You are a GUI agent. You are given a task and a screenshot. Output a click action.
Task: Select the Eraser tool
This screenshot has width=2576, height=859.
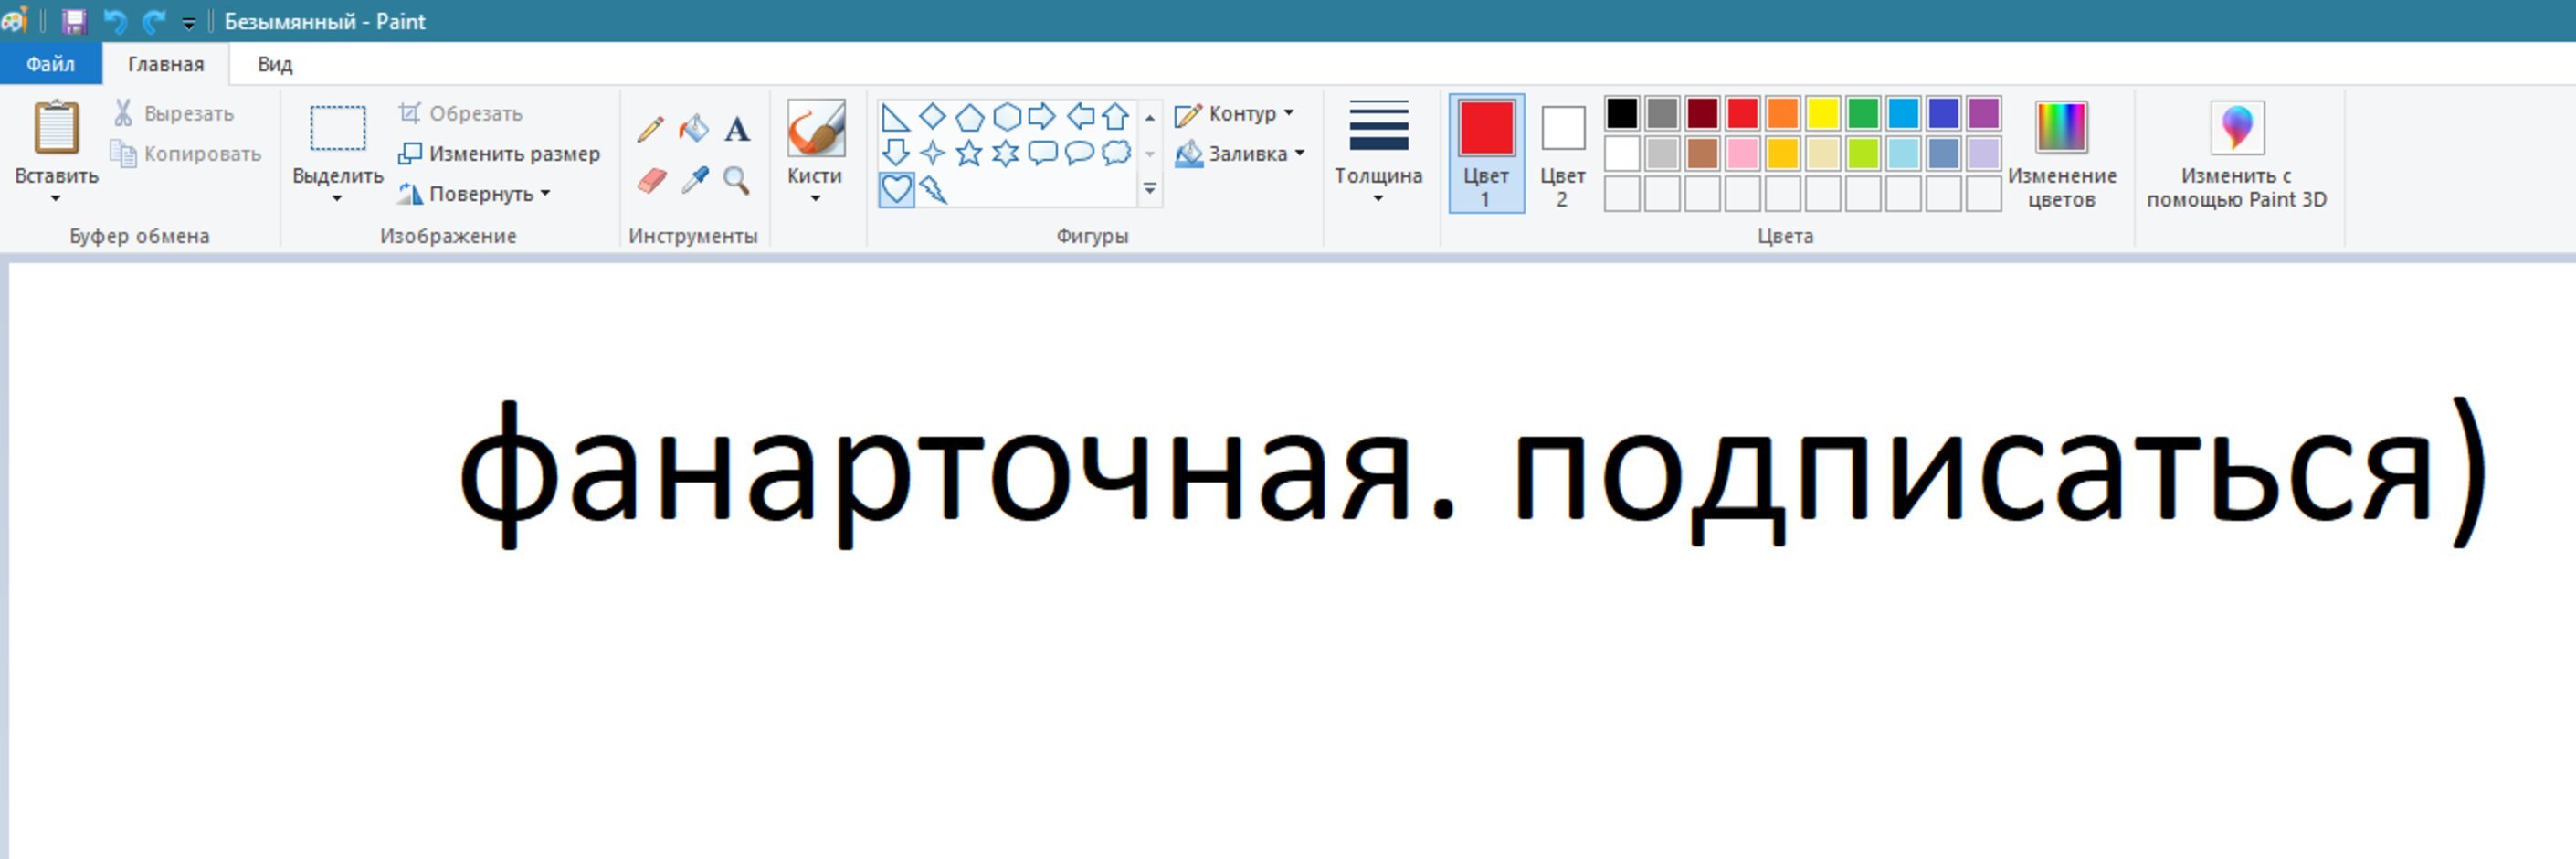(651, 181)
